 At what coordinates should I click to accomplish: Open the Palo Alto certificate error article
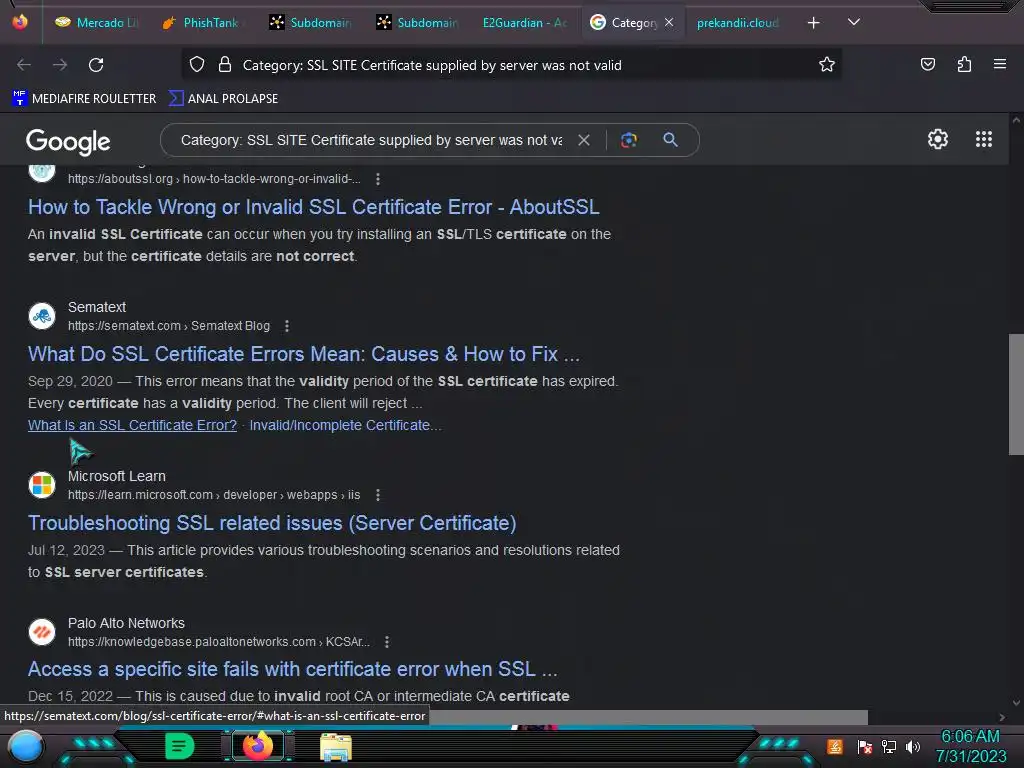tap(293, 669)
